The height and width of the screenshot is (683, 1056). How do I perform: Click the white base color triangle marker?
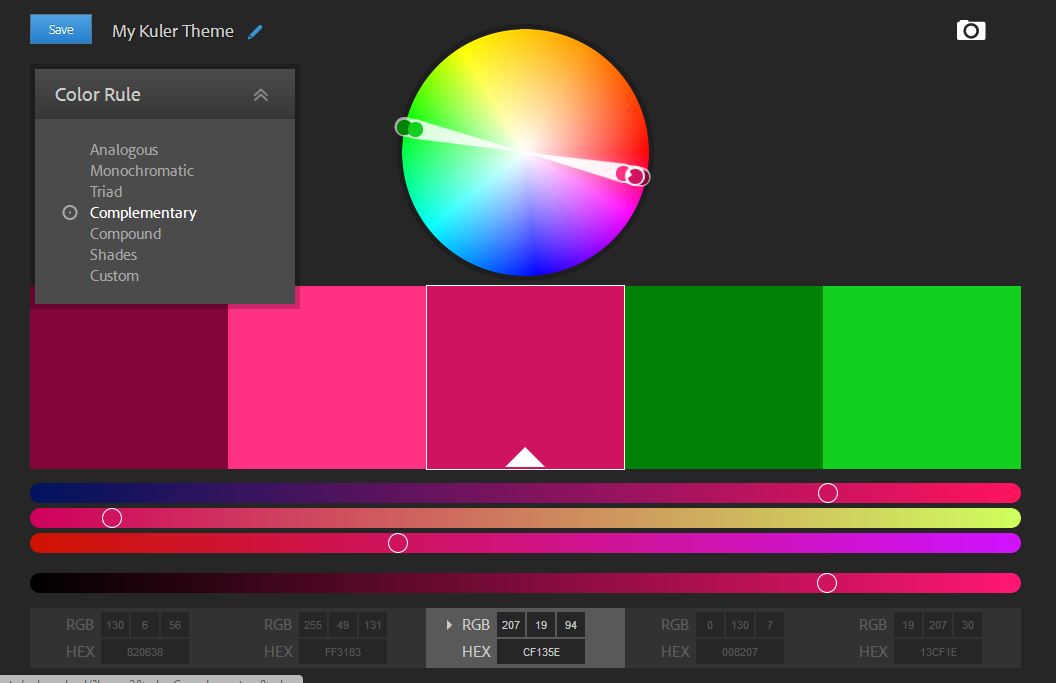pyautogui.click(x=525, y=458)
